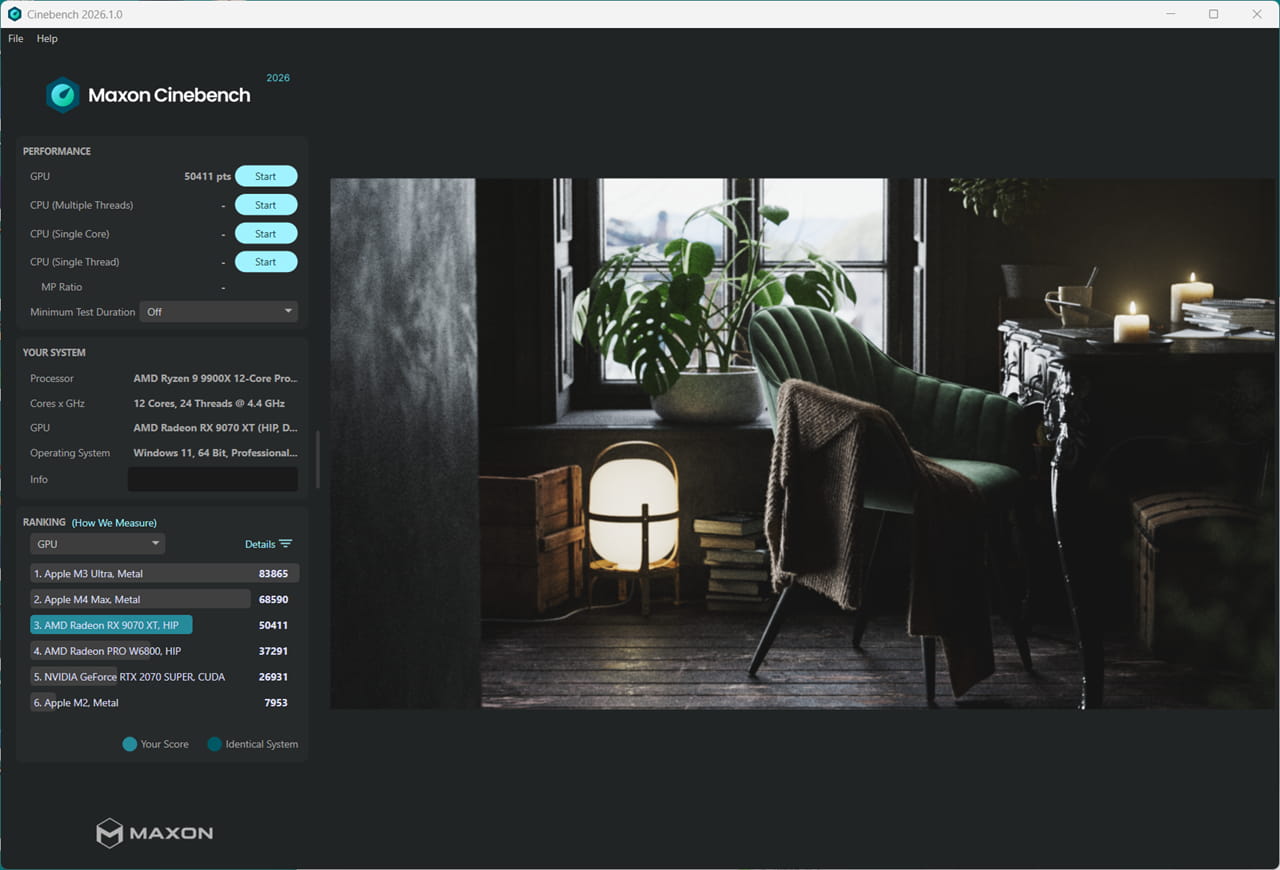Click the 83865 ranking score
Image resolution: width=1280 pixels, height=870 pixels.
pos(273,574)
